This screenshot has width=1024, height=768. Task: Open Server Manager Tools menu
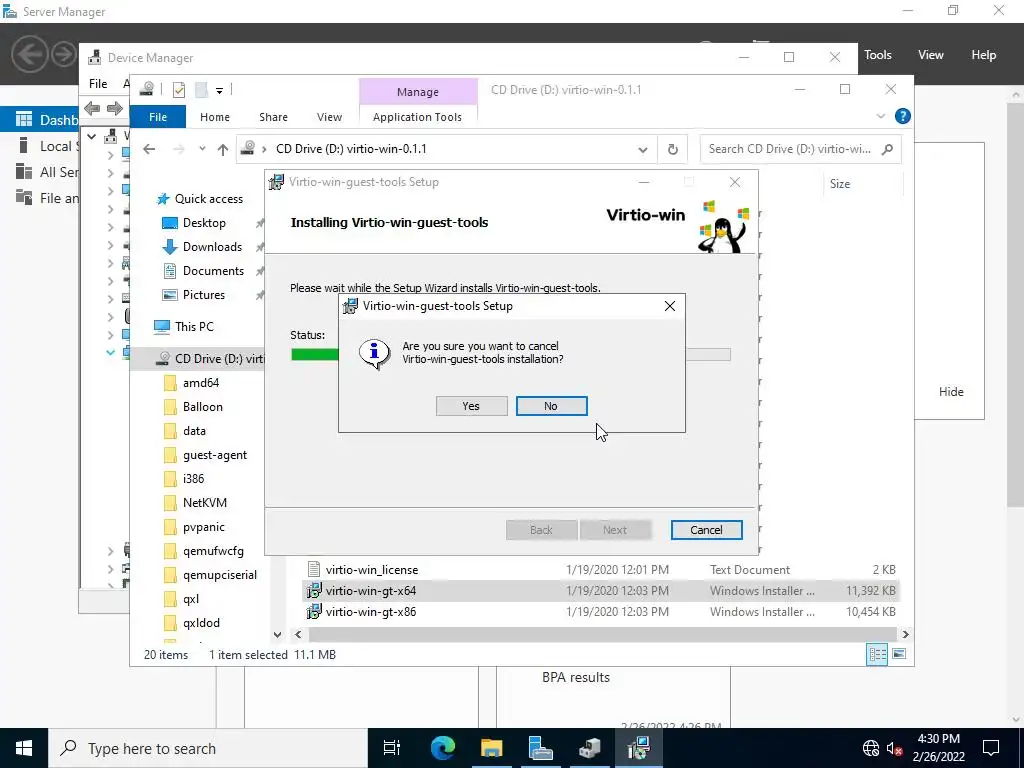pyautogui.click(x=878, y=55)
